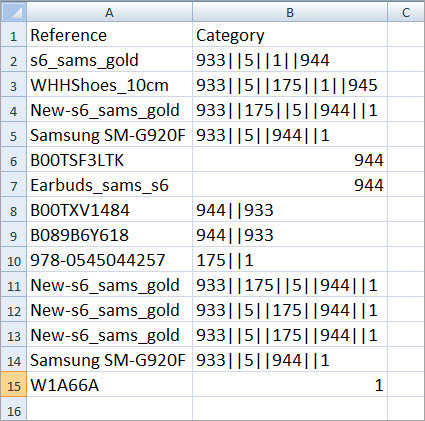
Task: Select the highlighted row 15 header
Action: pyautogui.click(x=14, y=385)
